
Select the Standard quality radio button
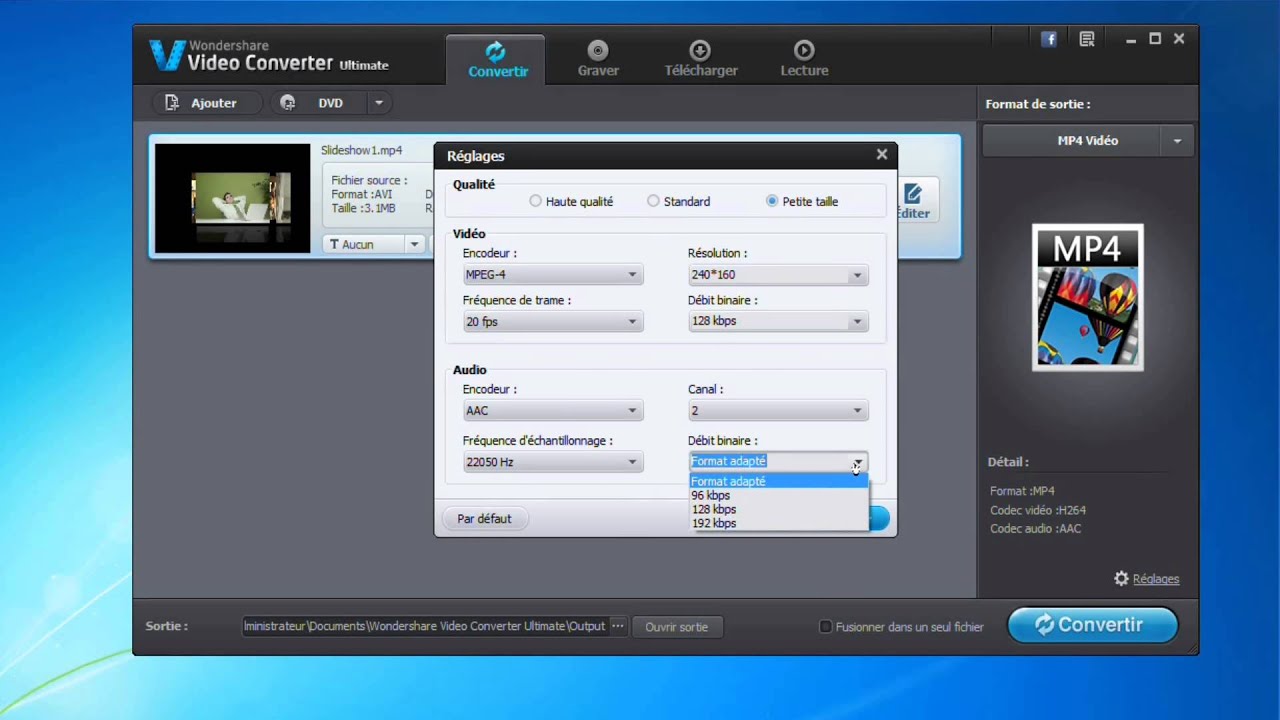point(653,201)
